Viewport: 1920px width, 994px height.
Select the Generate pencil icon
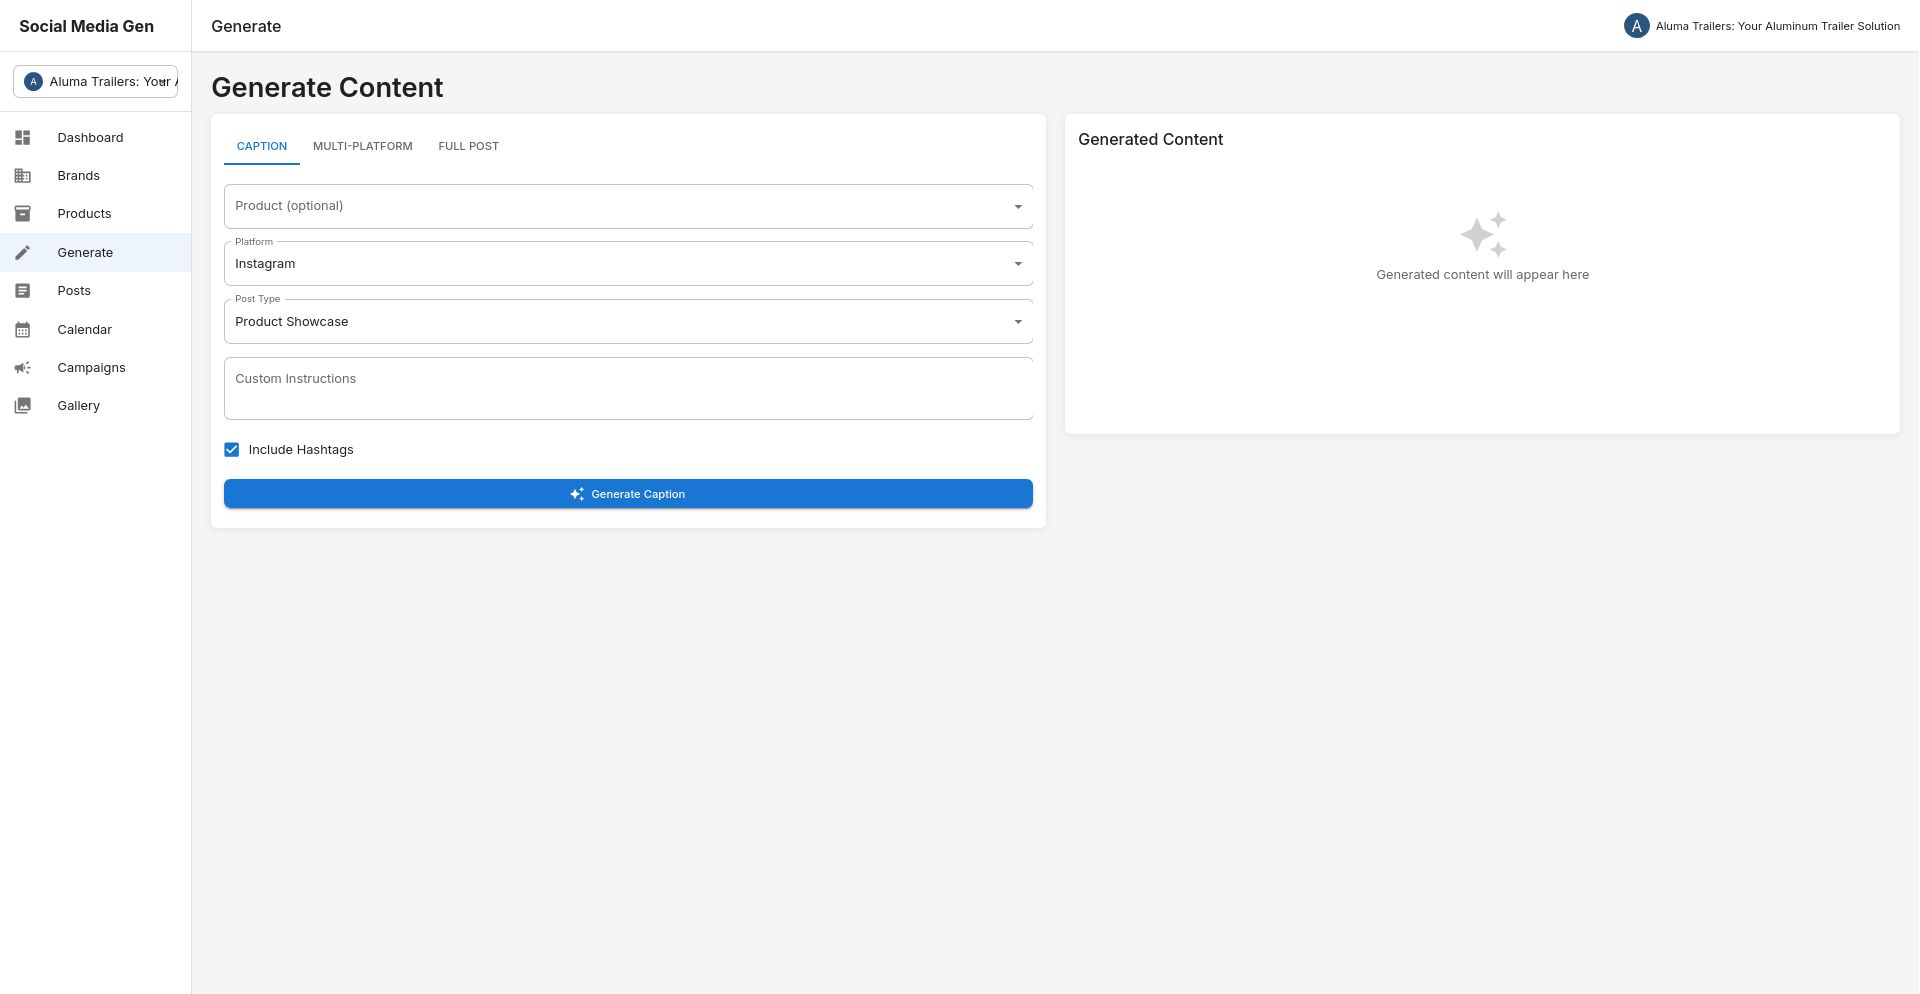(23, 252)
